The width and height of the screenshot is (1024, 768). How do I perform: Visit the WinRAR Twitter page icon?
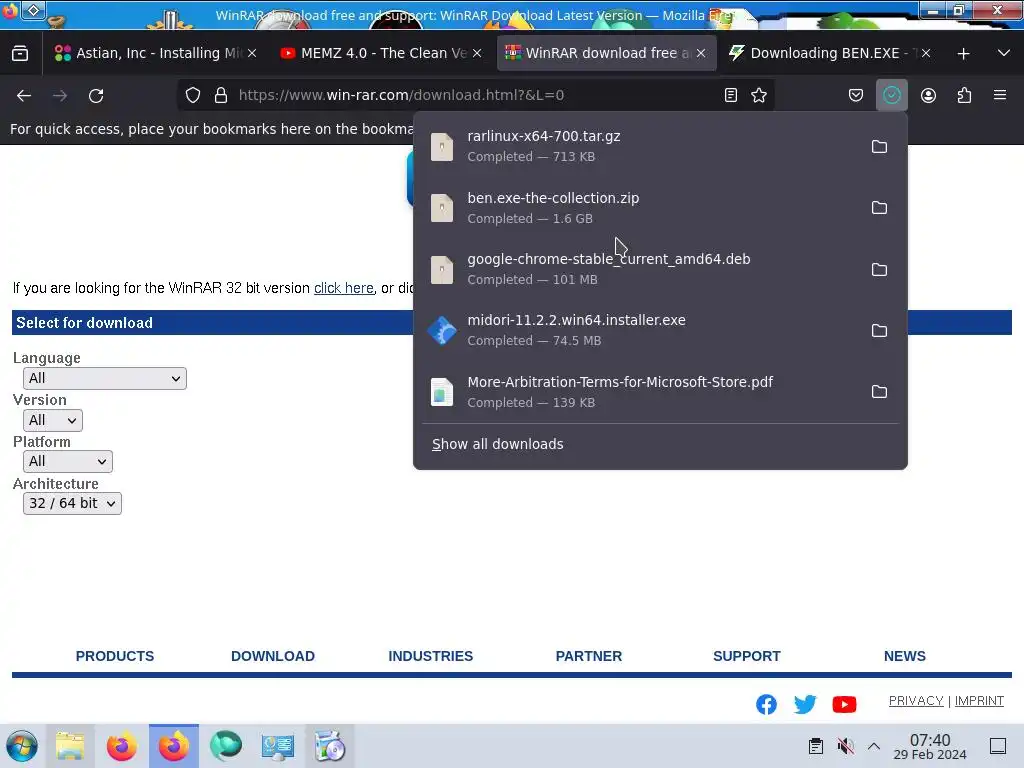[x=805, y=704]
